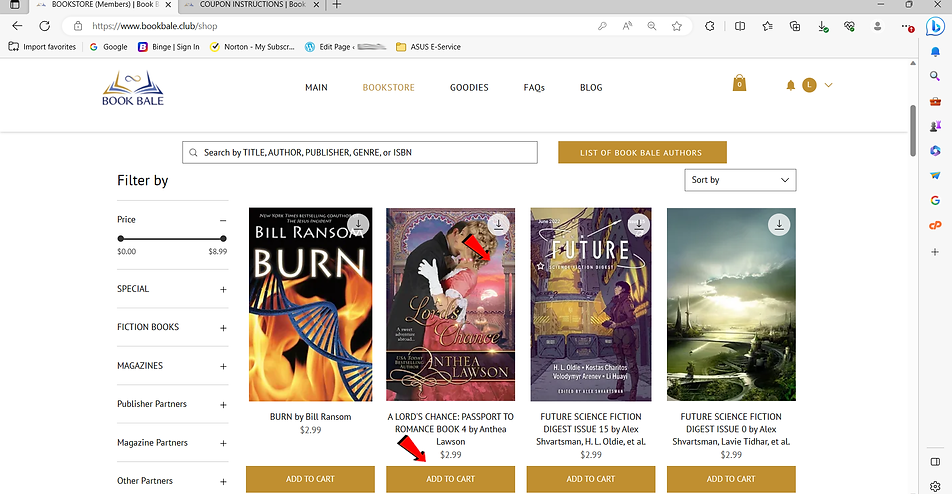
Task: Open the FAQs menu item
Action: pyautogui.click(x=534, y=87)
